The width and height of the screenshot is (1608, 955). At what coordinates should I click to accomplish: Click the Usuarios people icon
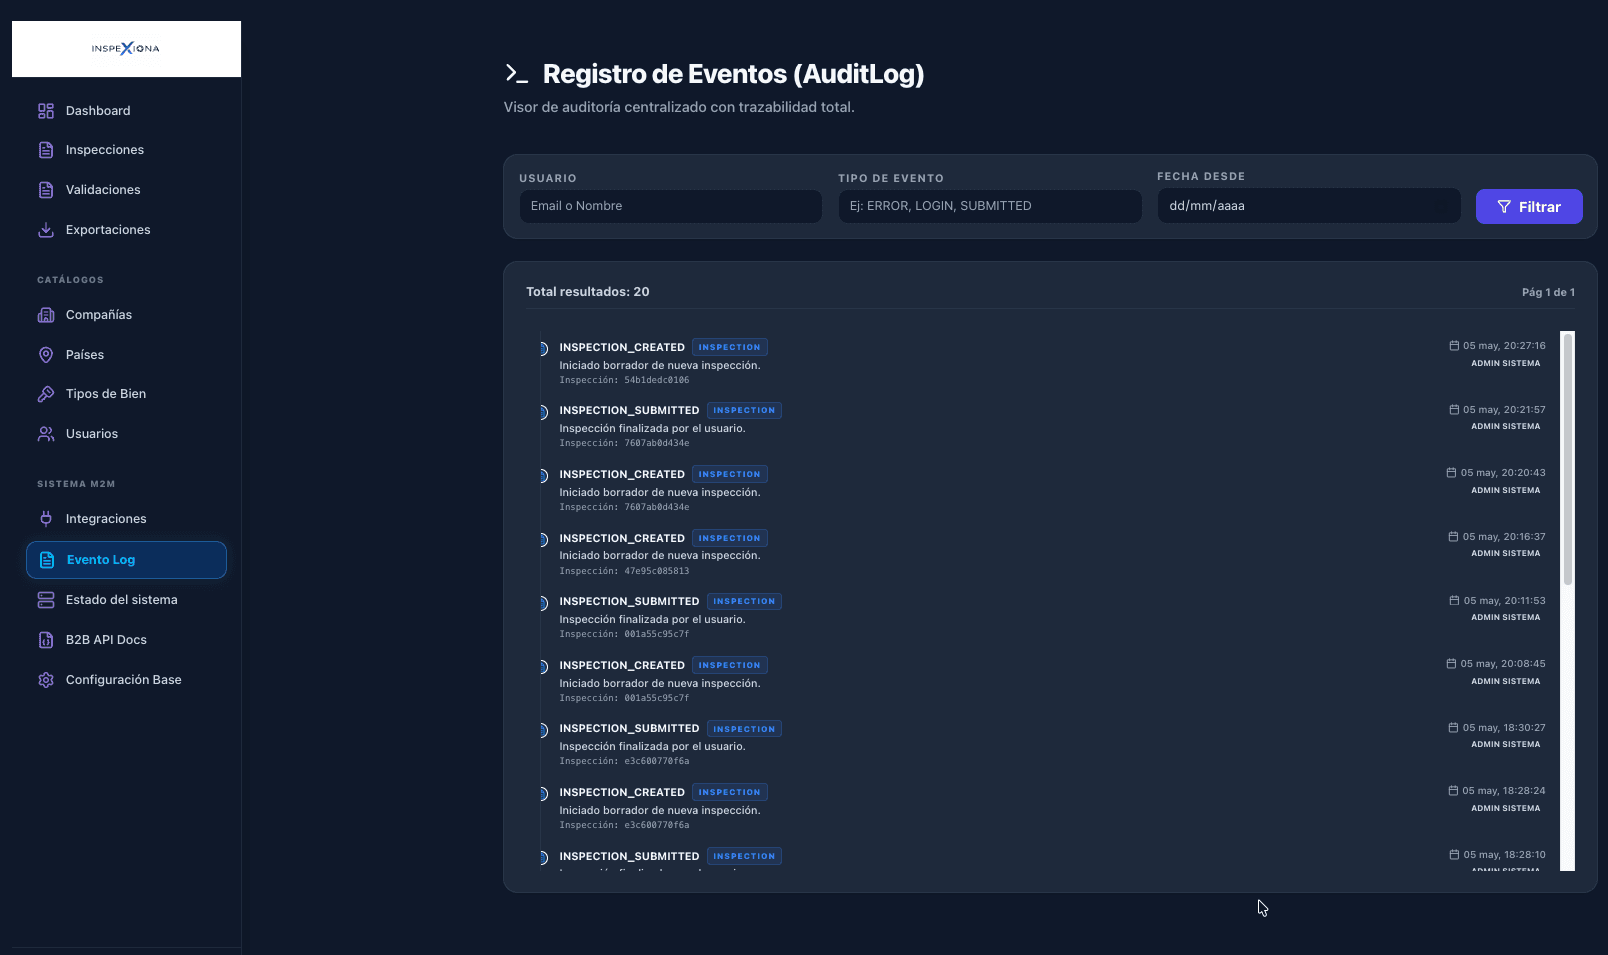pos(46,434)
